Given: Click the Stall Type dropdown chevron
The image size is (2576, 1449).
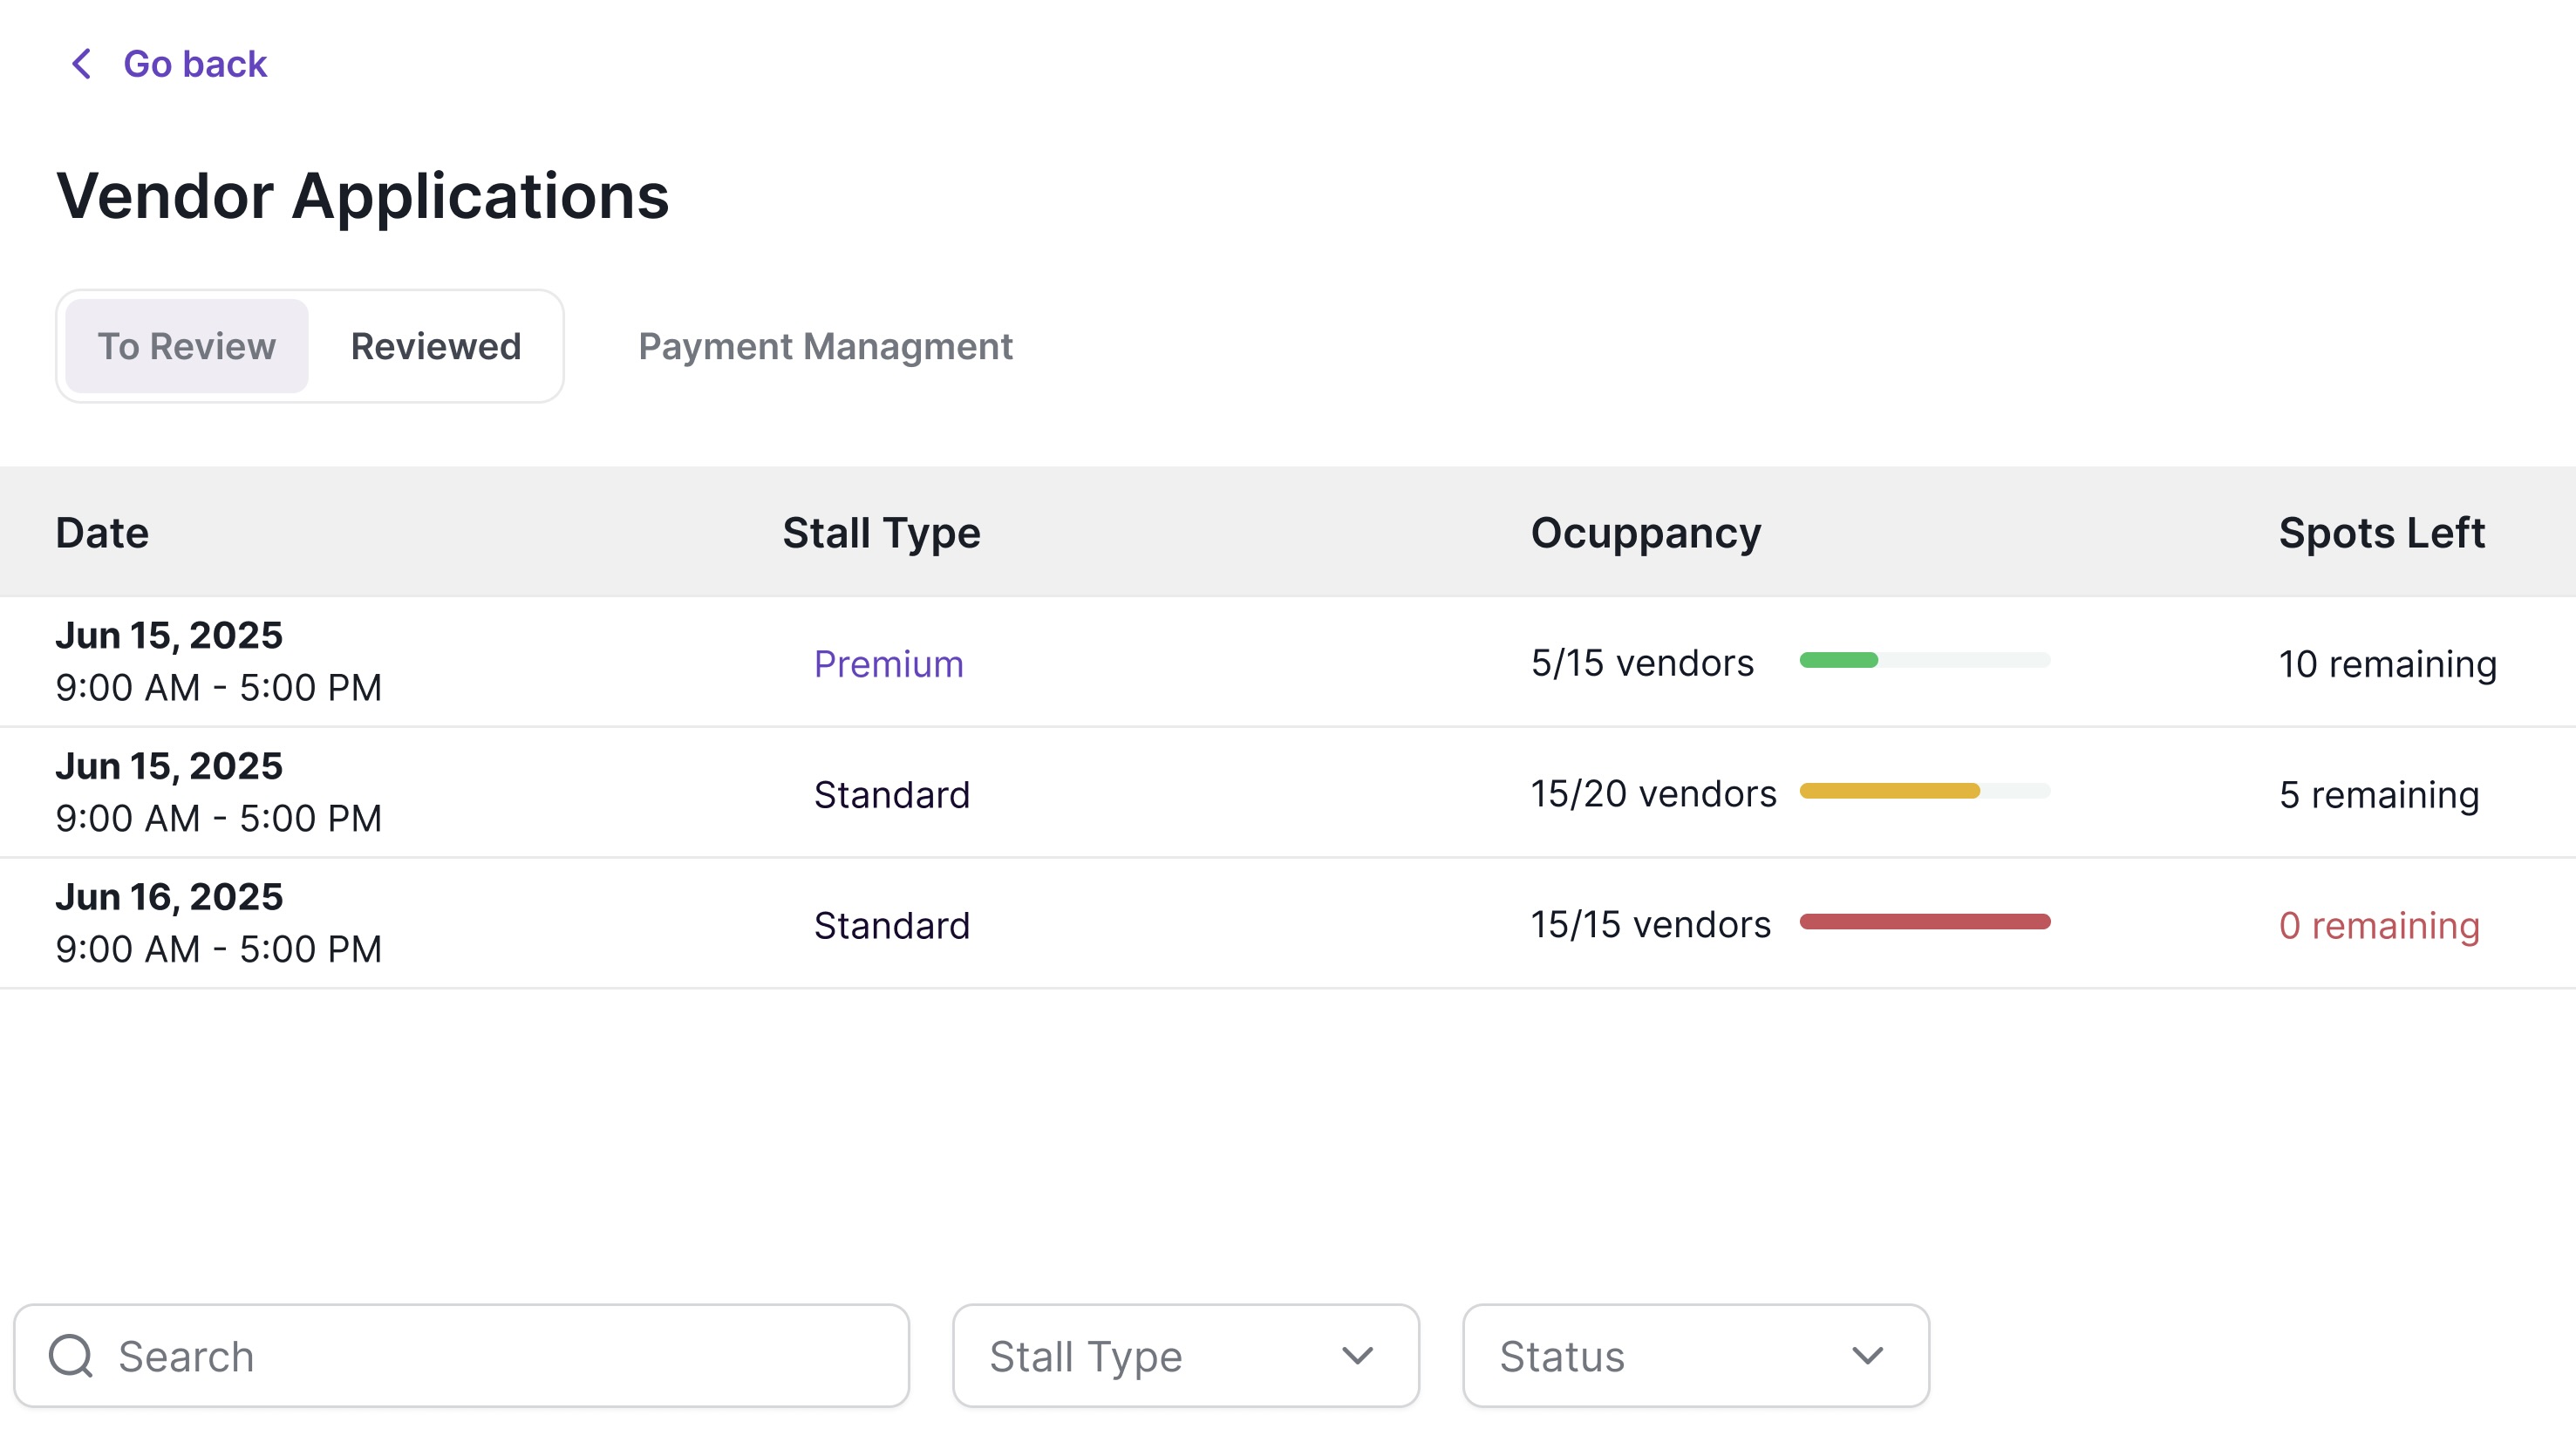Looking at the screenshot, I should point(1357,1356).
